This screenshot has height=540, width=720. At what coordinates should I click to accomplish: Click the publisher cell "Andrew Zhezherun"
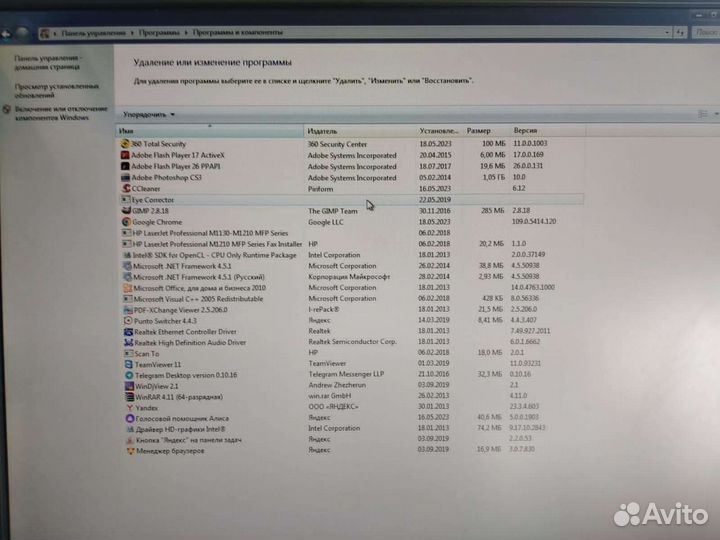coord(337,385)
